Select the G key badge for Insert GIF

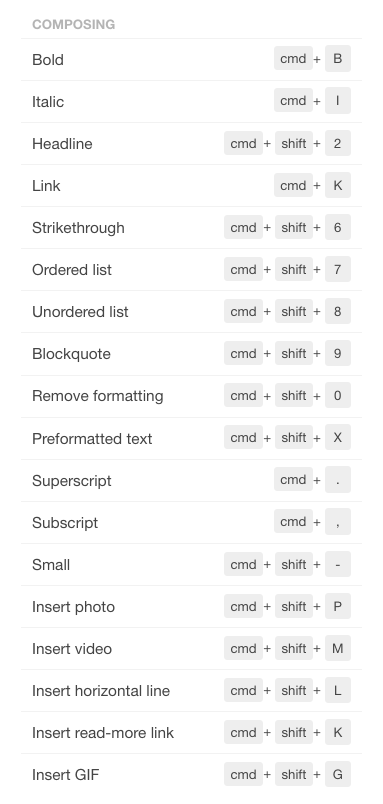tap(337, 774)
